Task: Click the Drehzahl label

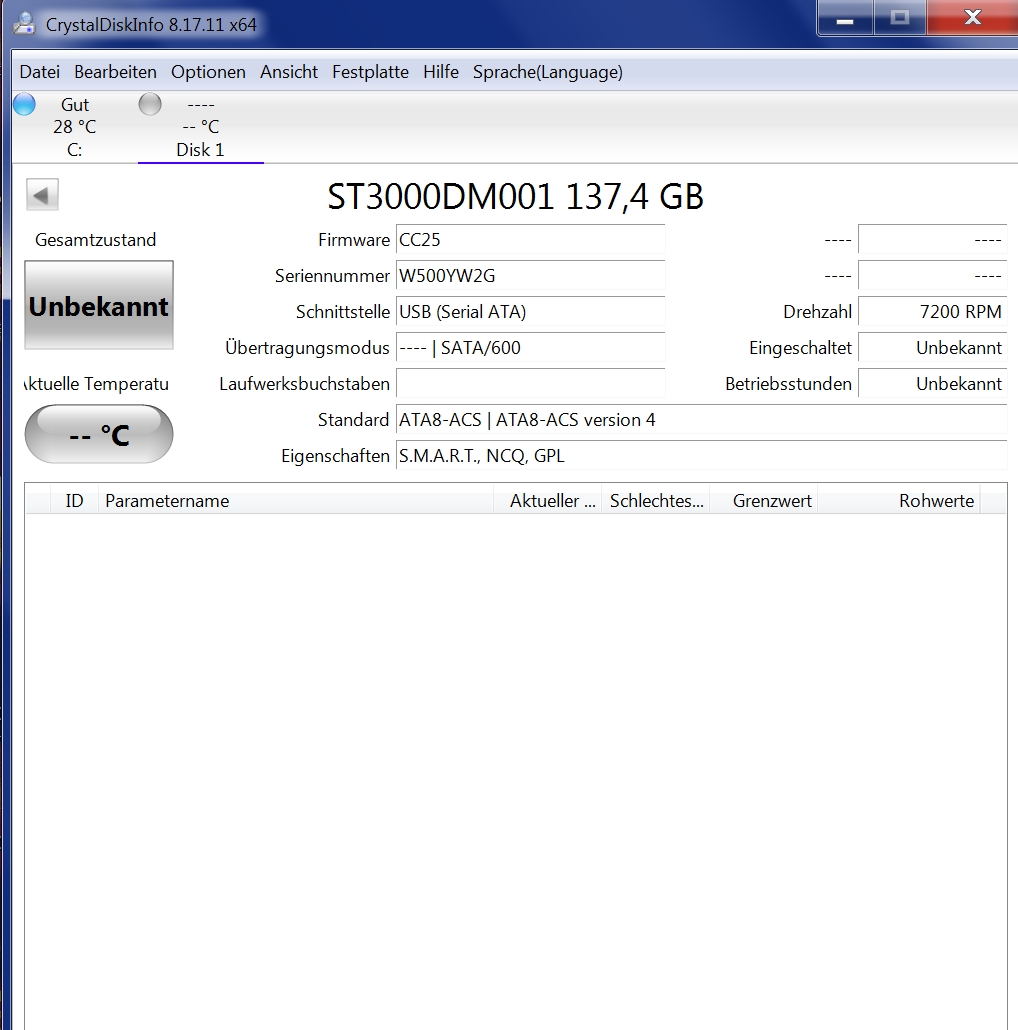Action: tap(818, 312)
